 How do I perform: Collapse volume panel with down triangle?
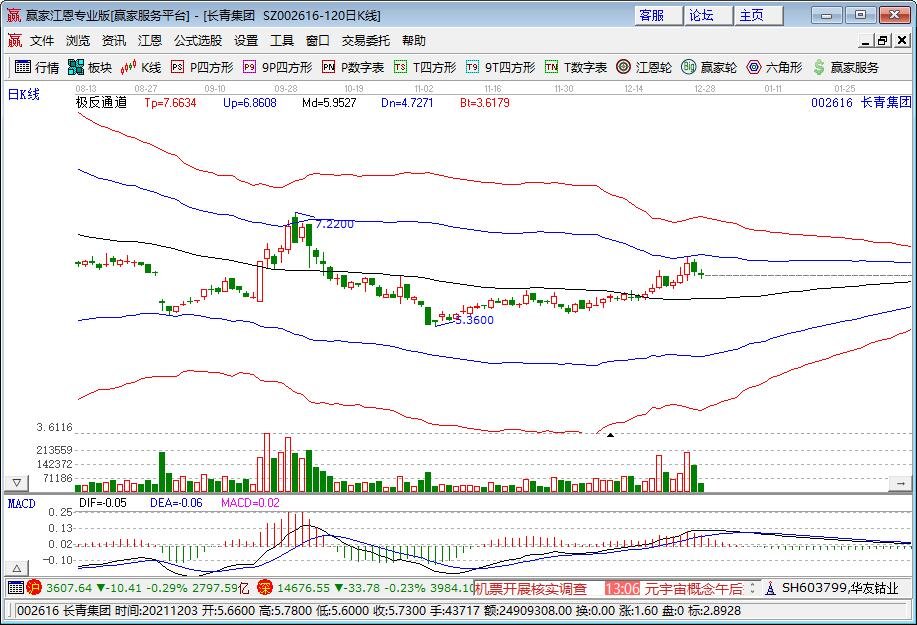(x=16, y=483)
